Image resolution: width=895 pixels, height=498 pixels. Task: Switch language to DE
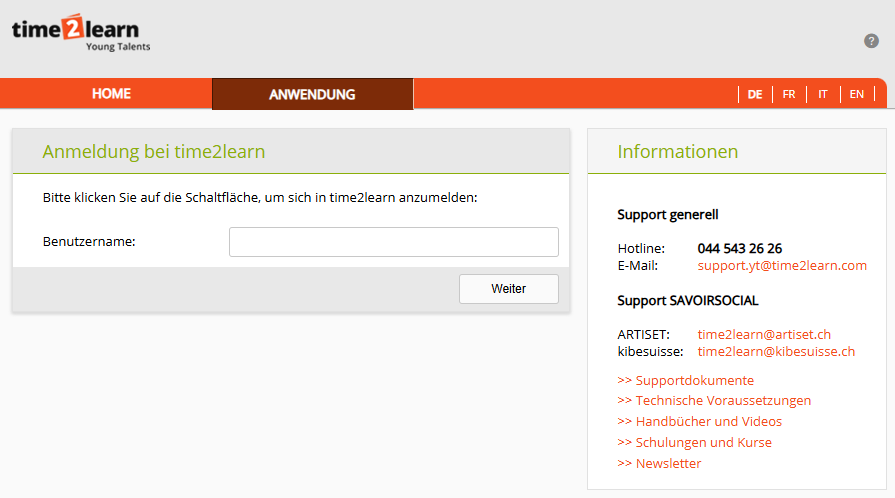[755, 94]
